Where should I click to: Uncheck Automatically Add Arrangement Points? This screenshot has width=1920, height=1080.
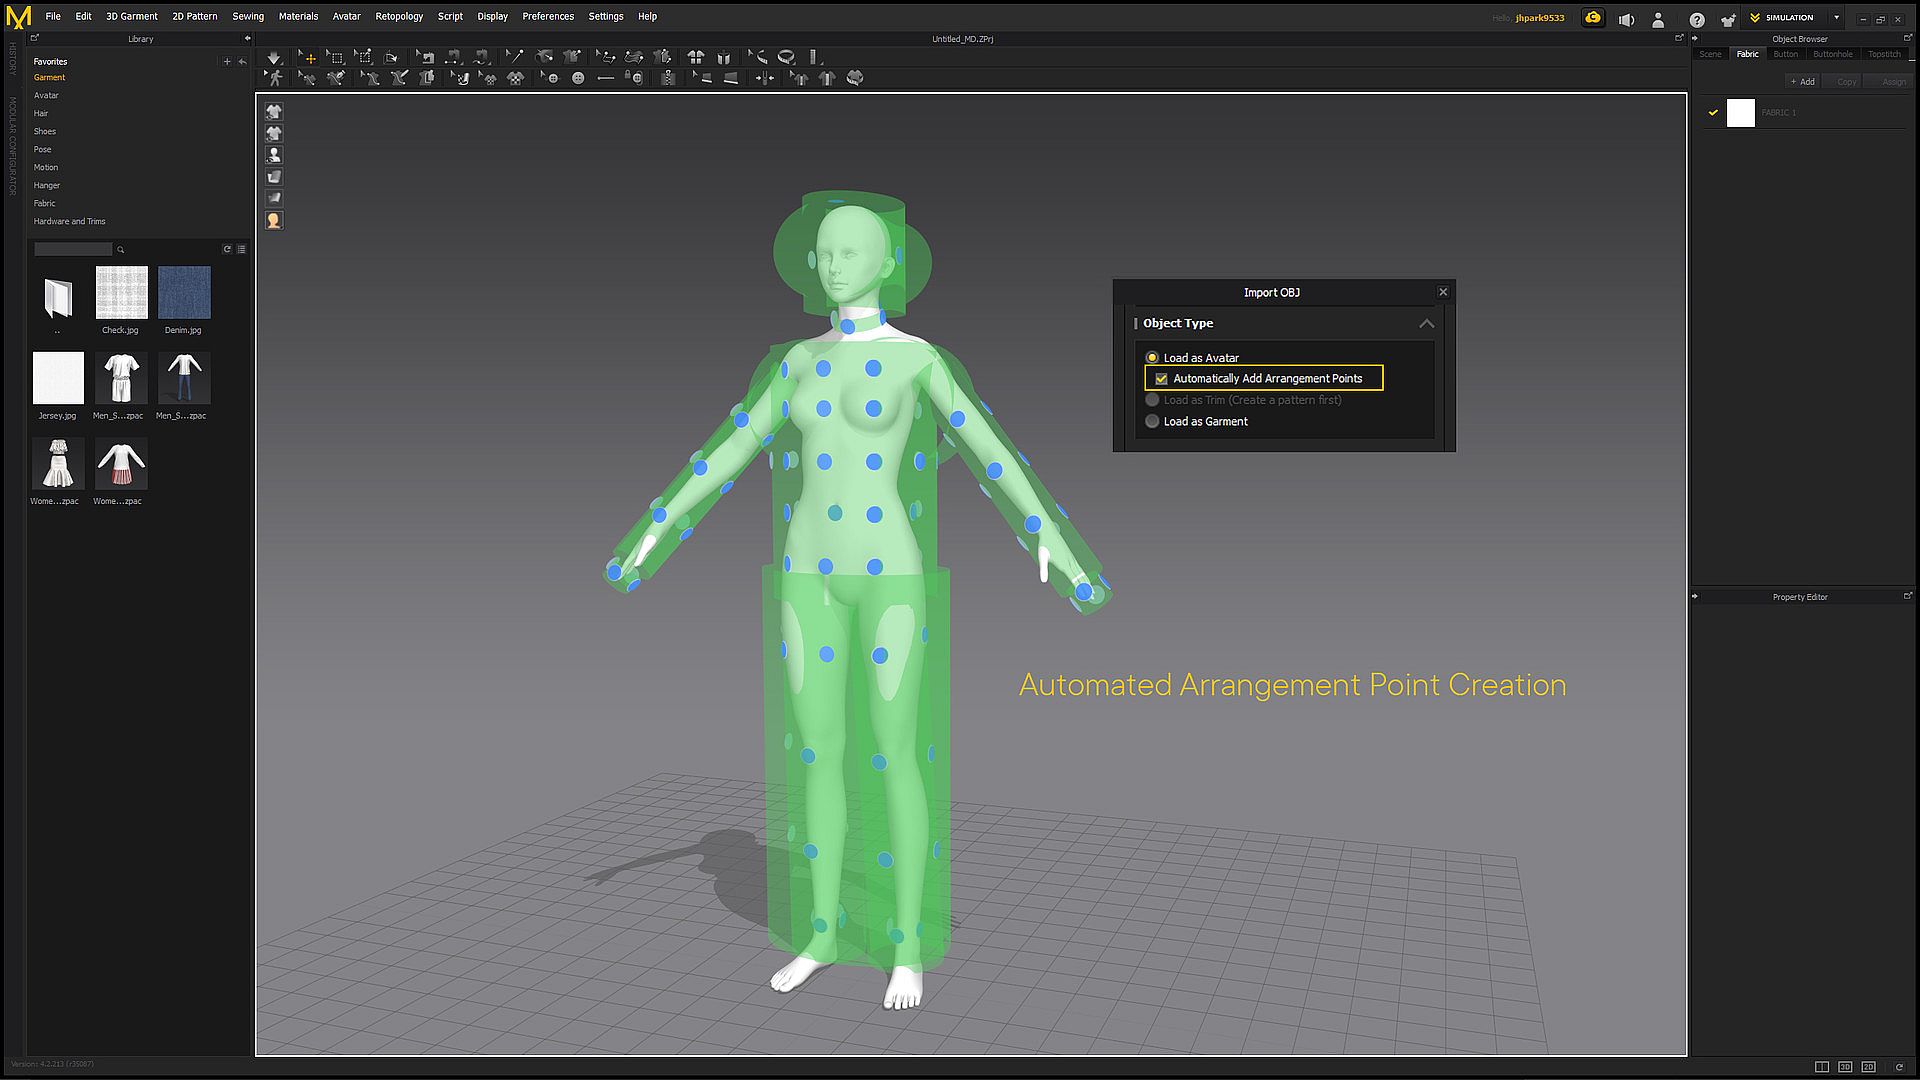[x=1161, y=379]
